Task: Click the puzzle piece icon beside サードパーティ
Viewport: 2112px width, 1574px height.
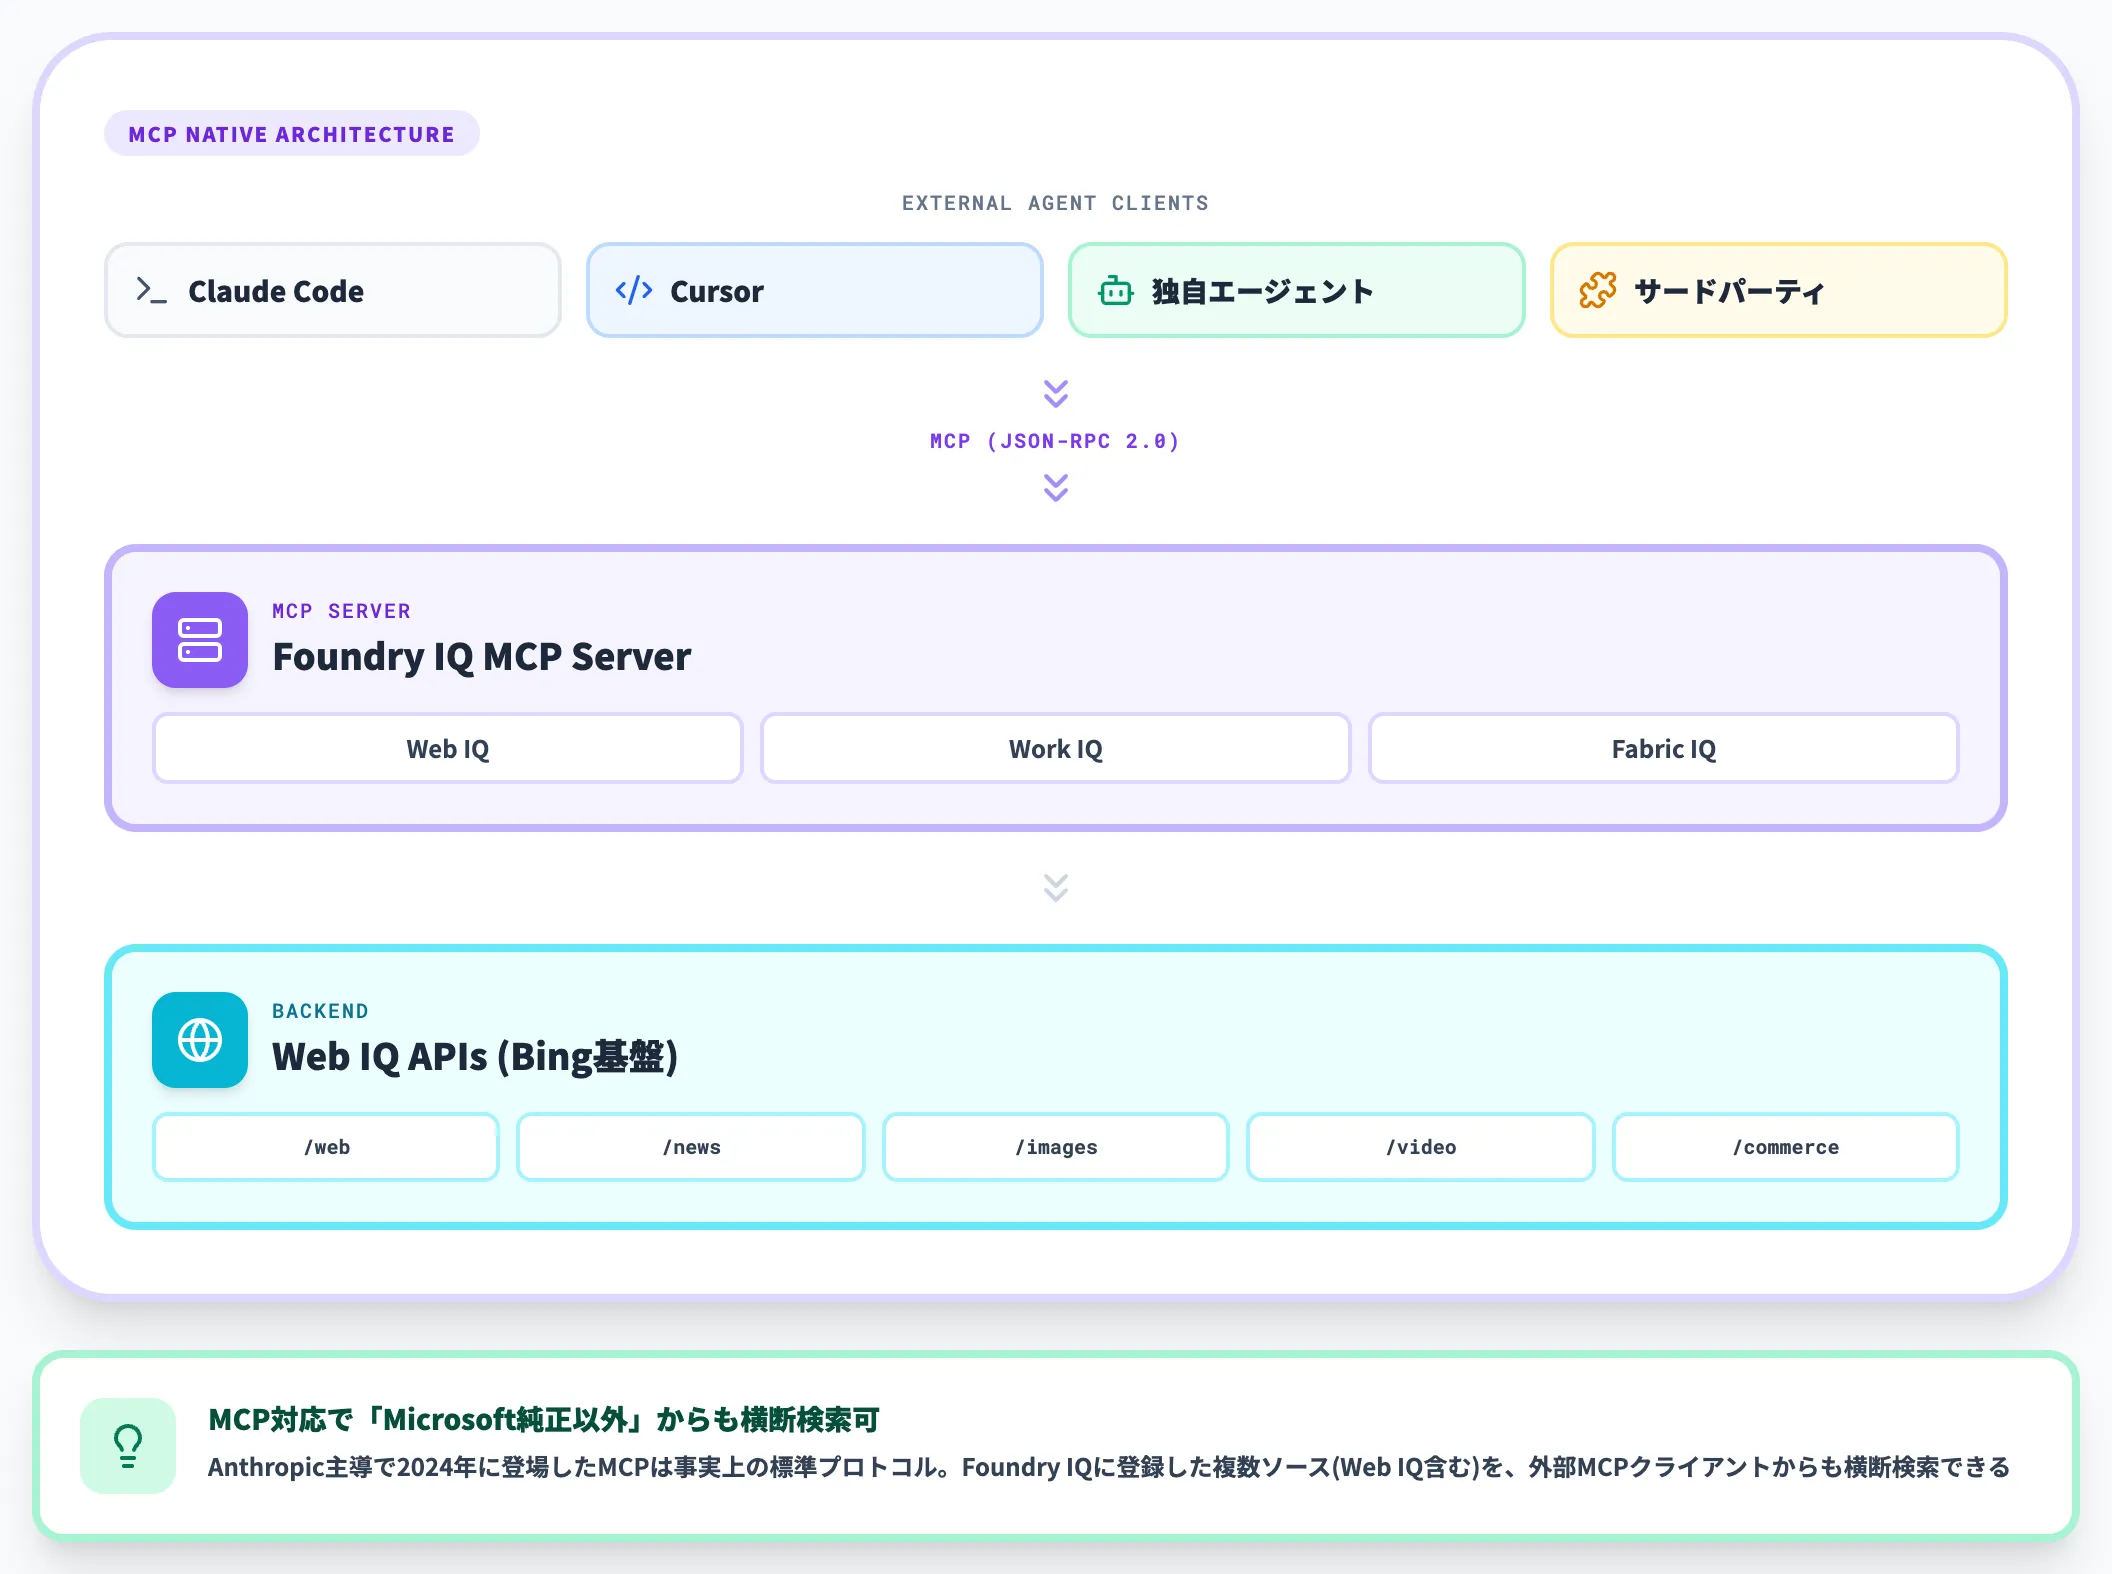Action: click(x=1598, y=290)
